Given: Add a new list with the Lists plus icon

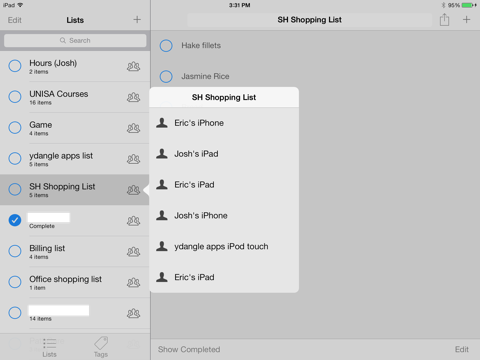Looking at the screenshot, I should (137, 20).
